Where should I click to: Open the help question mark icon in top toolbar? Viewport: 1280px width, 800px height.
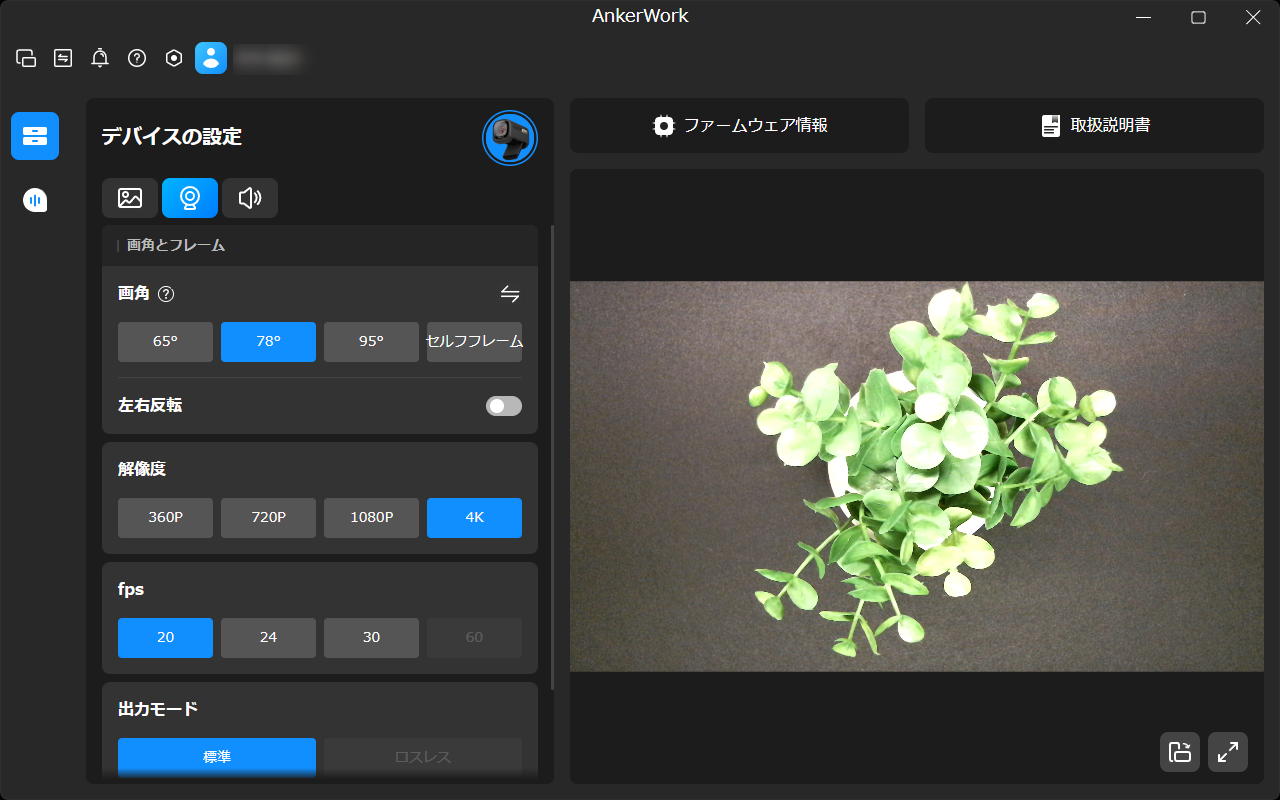tap(137, 58)
